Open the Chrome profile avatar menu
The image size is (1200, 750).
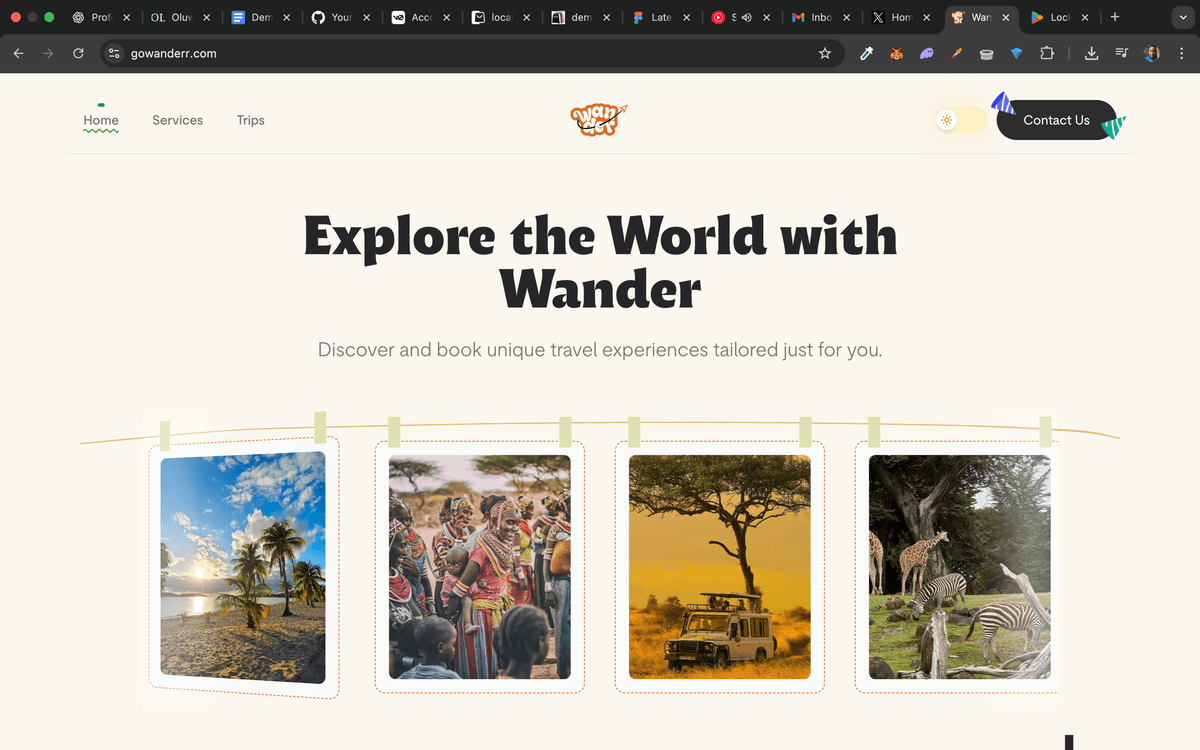(x=1152, y=54)
